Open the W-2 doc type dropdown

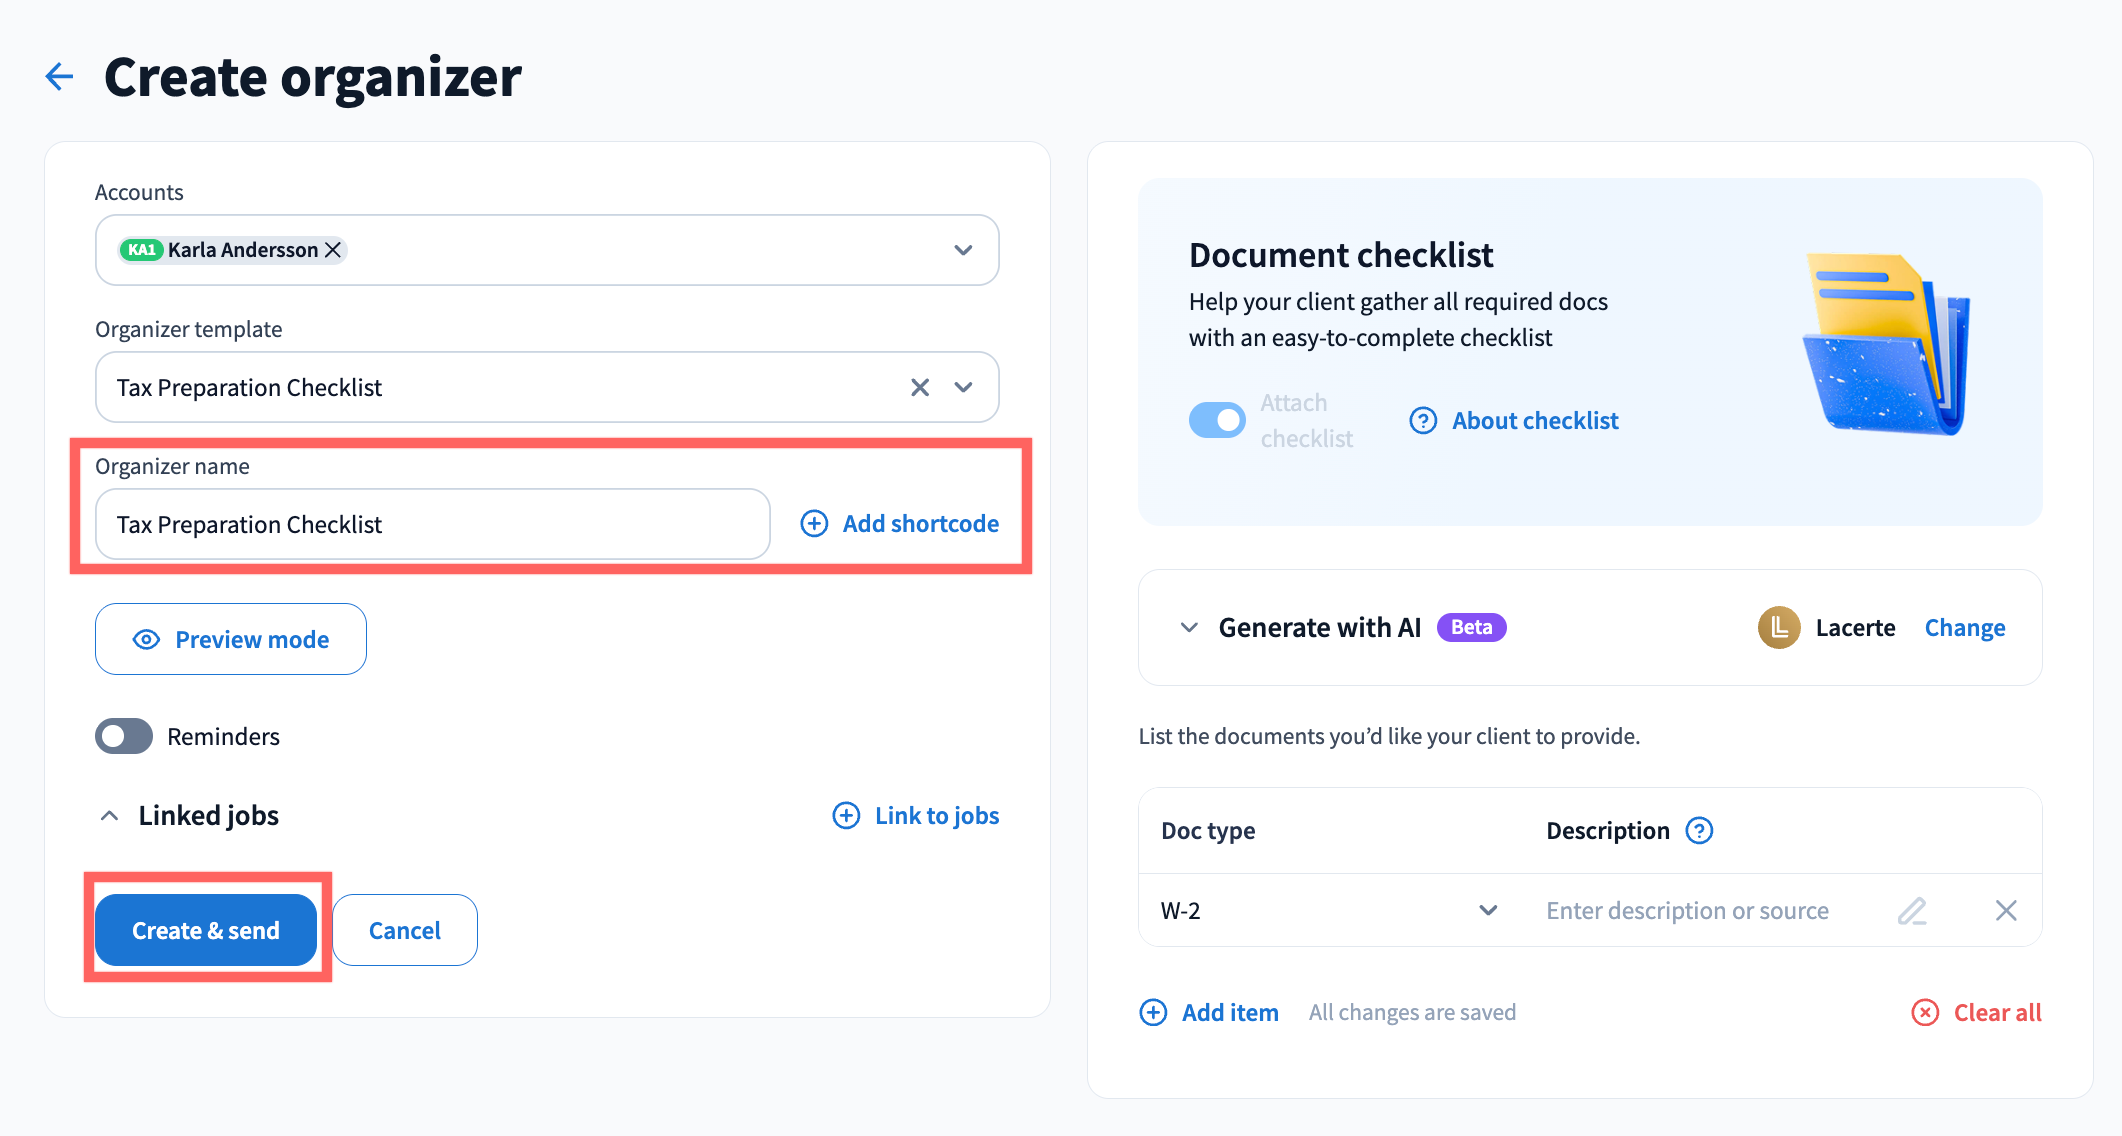tap(1488, 911)
